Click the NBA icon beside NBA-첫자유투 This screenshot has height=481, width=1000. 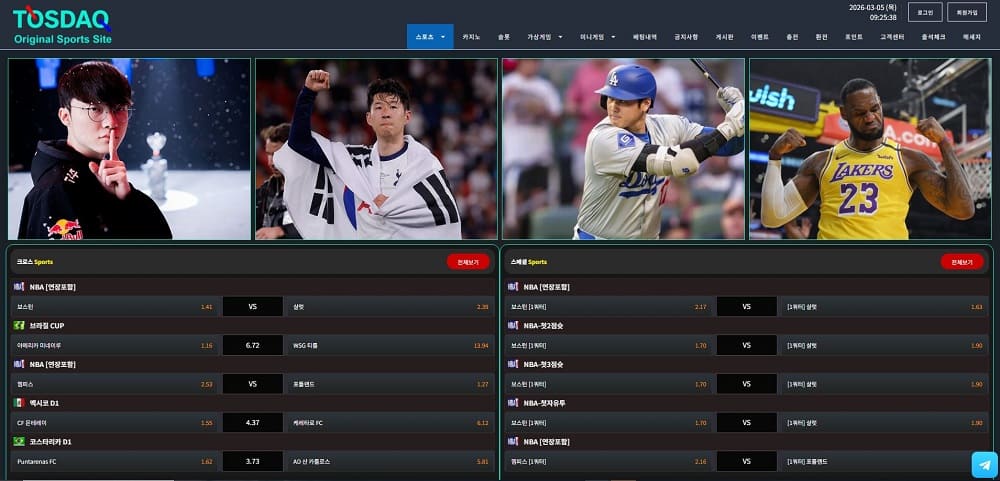click(x=513, y=403)
